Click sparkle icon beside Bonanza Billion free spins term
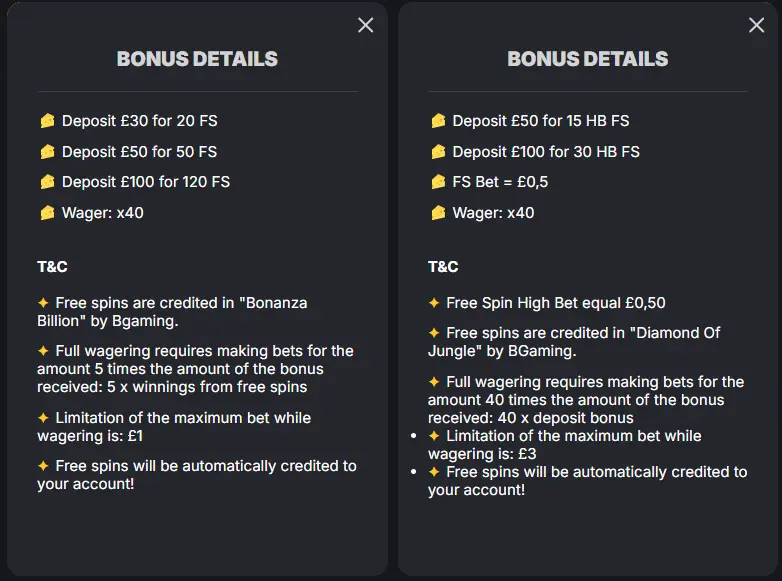The height and width of the screenshot is (581, 782). (x=43, y=303)
